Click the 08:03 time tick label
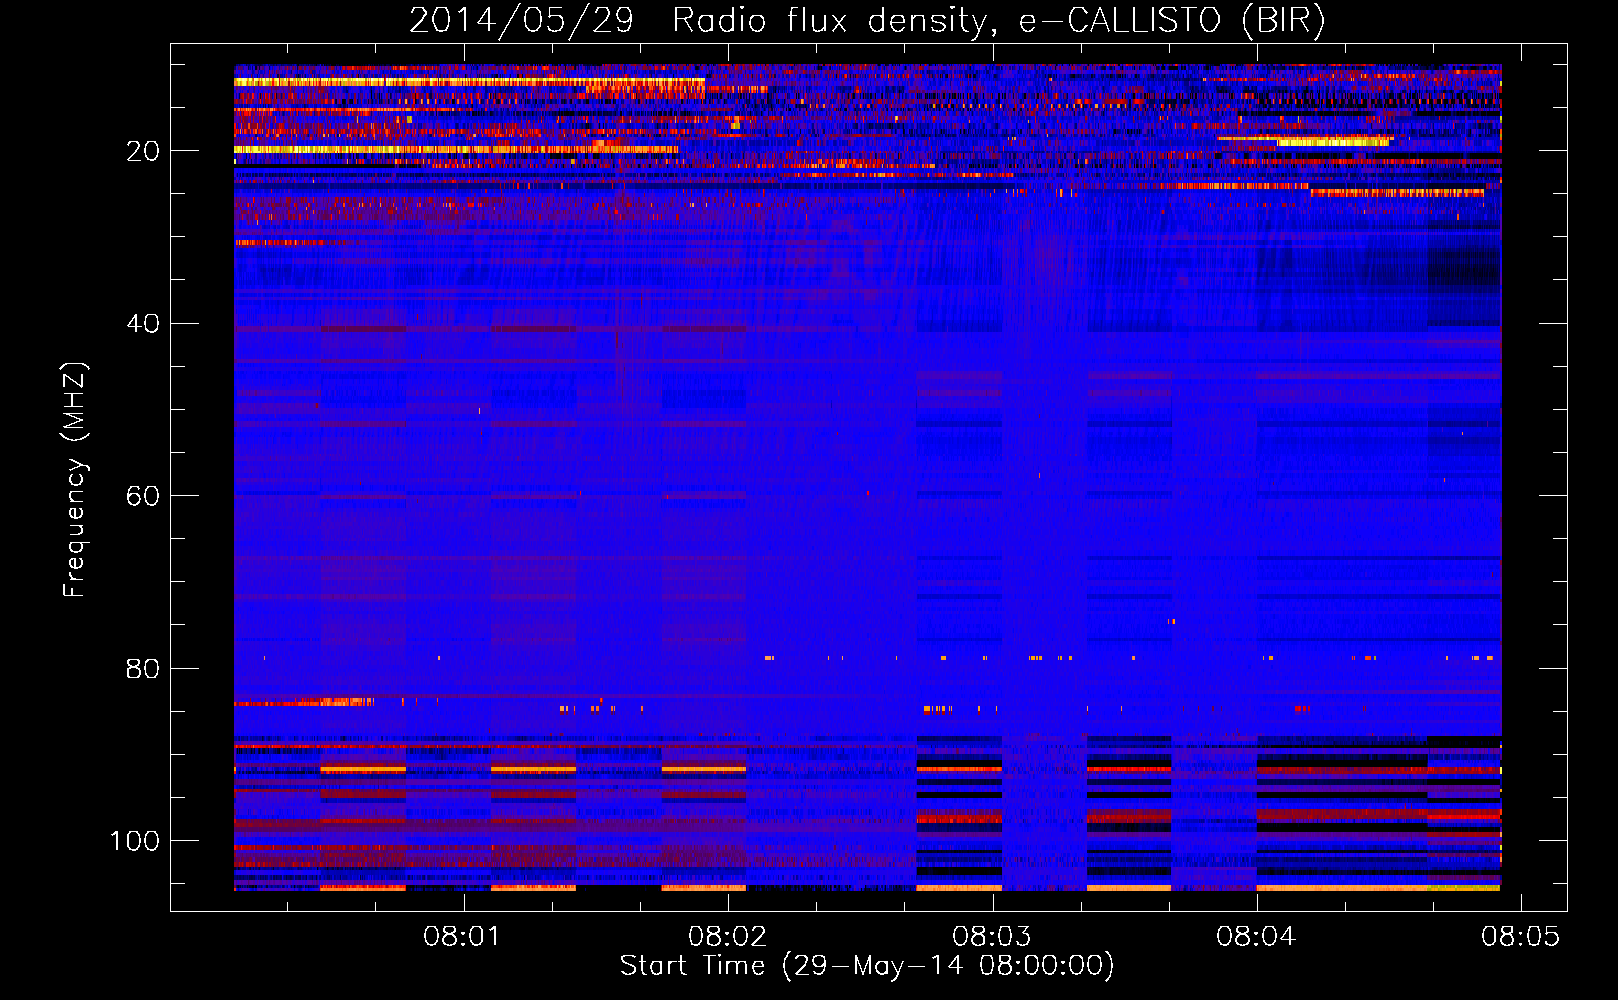 coord(991,937)
